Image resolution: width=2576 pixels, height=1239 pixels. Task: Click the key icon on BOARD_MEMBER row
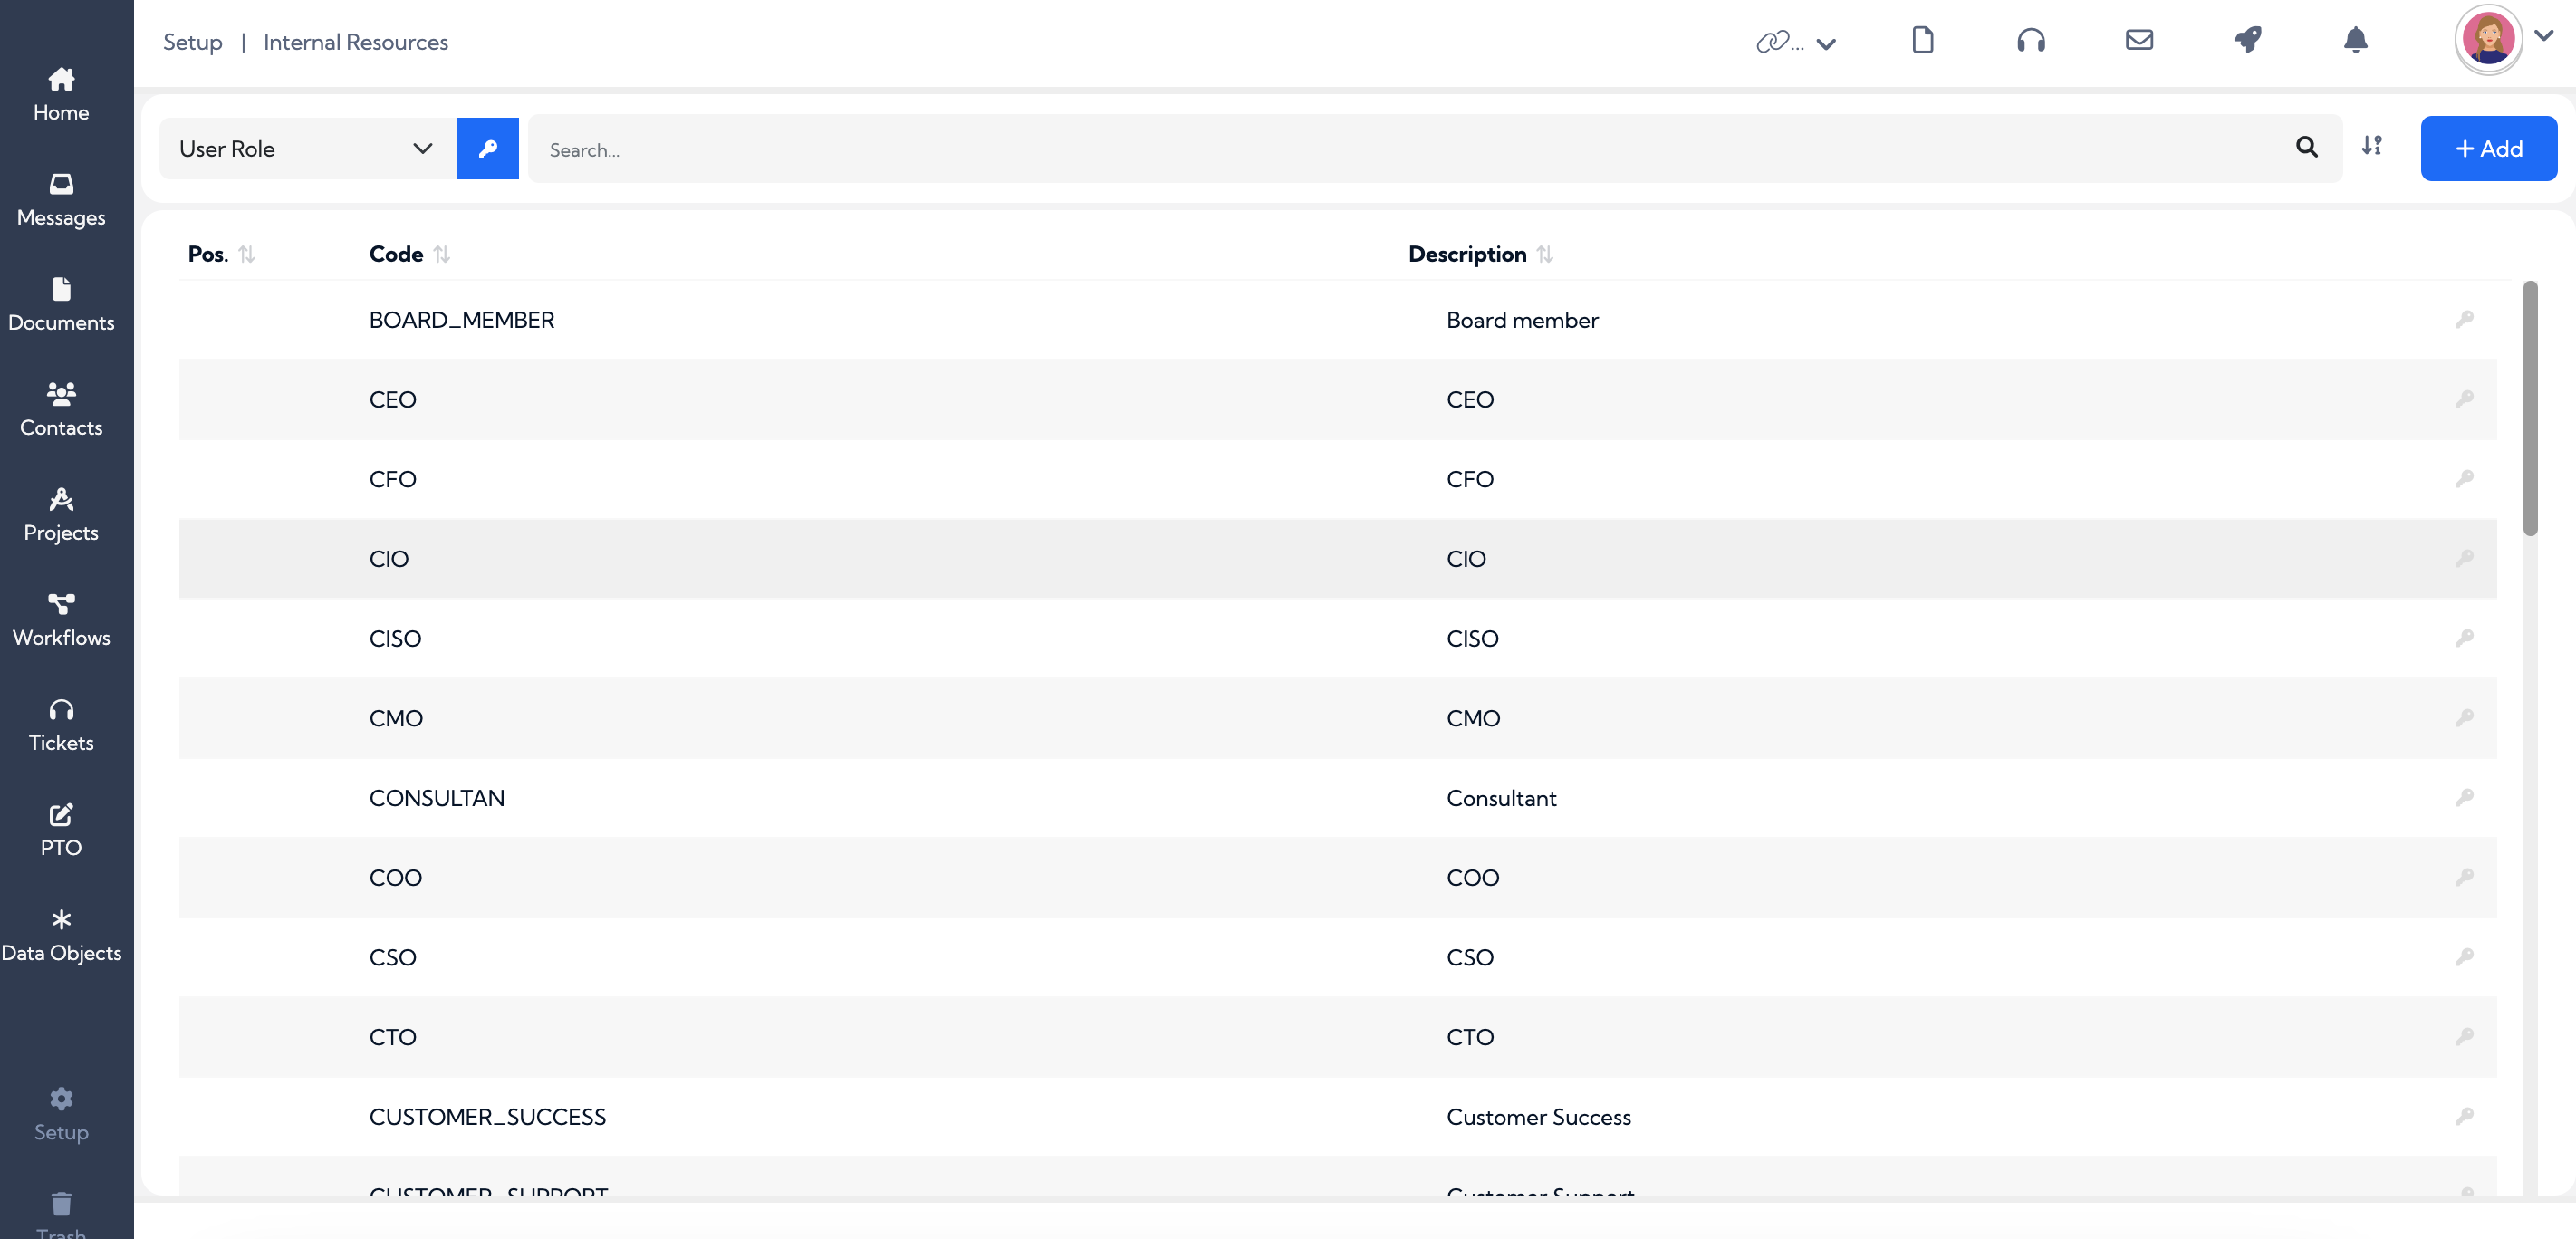coord(2464,319)
